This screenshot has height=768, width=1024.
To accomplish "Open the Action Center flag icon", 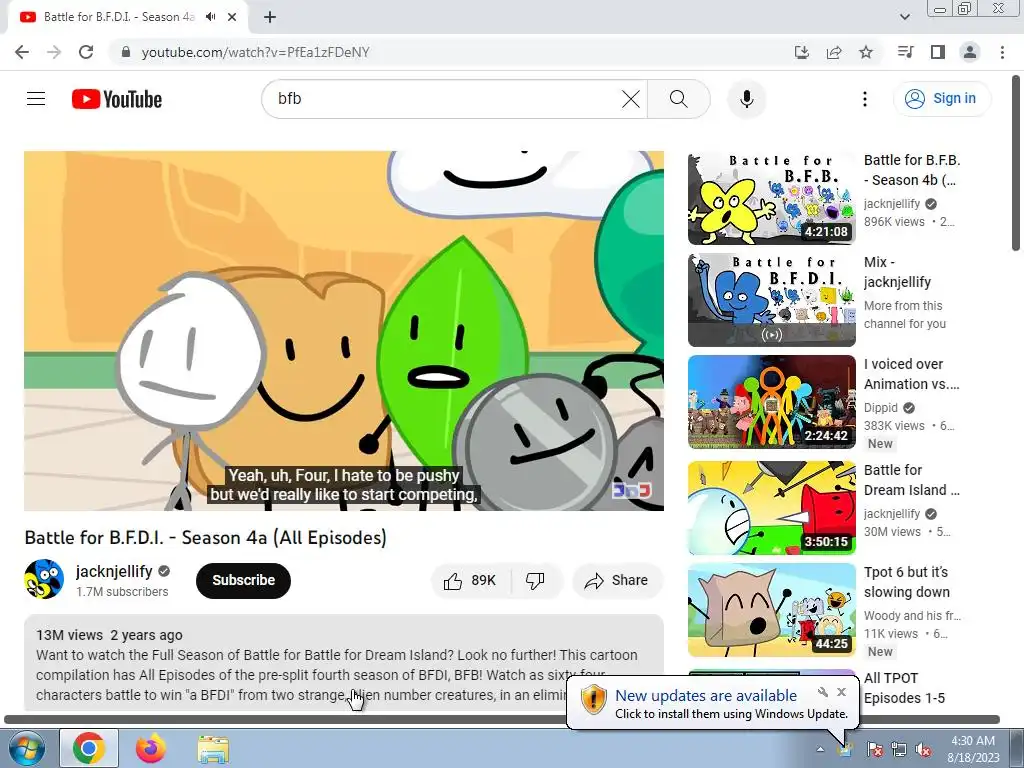I will point(874,750).
